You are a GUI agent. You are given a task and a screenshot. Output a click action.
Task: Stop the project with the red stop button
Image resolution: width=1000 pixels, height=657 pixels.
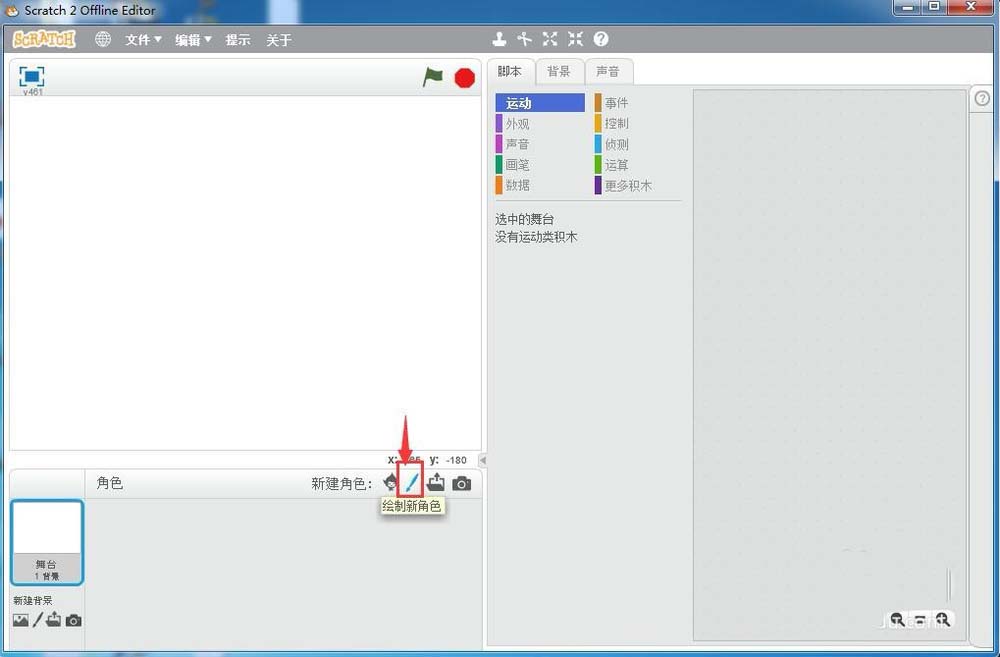464,77
